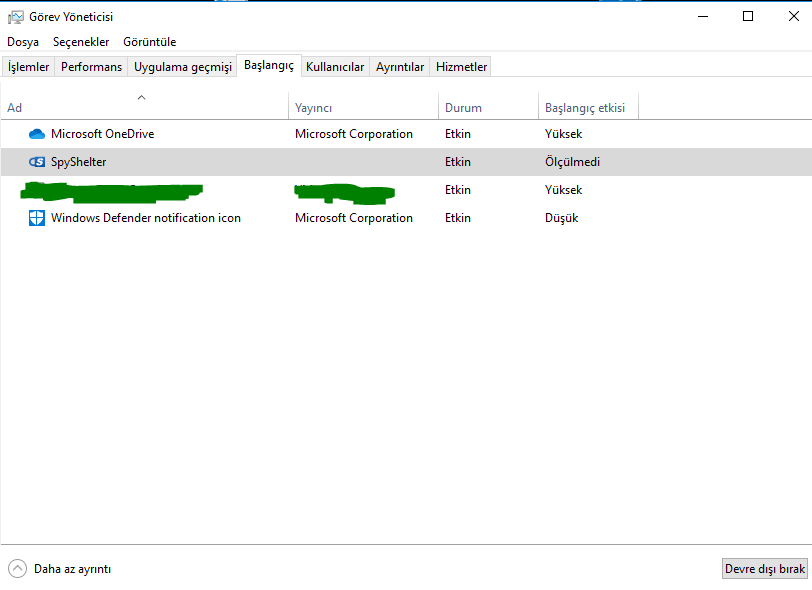Click the Devre dışı bırak button

(x=765, y=569)
